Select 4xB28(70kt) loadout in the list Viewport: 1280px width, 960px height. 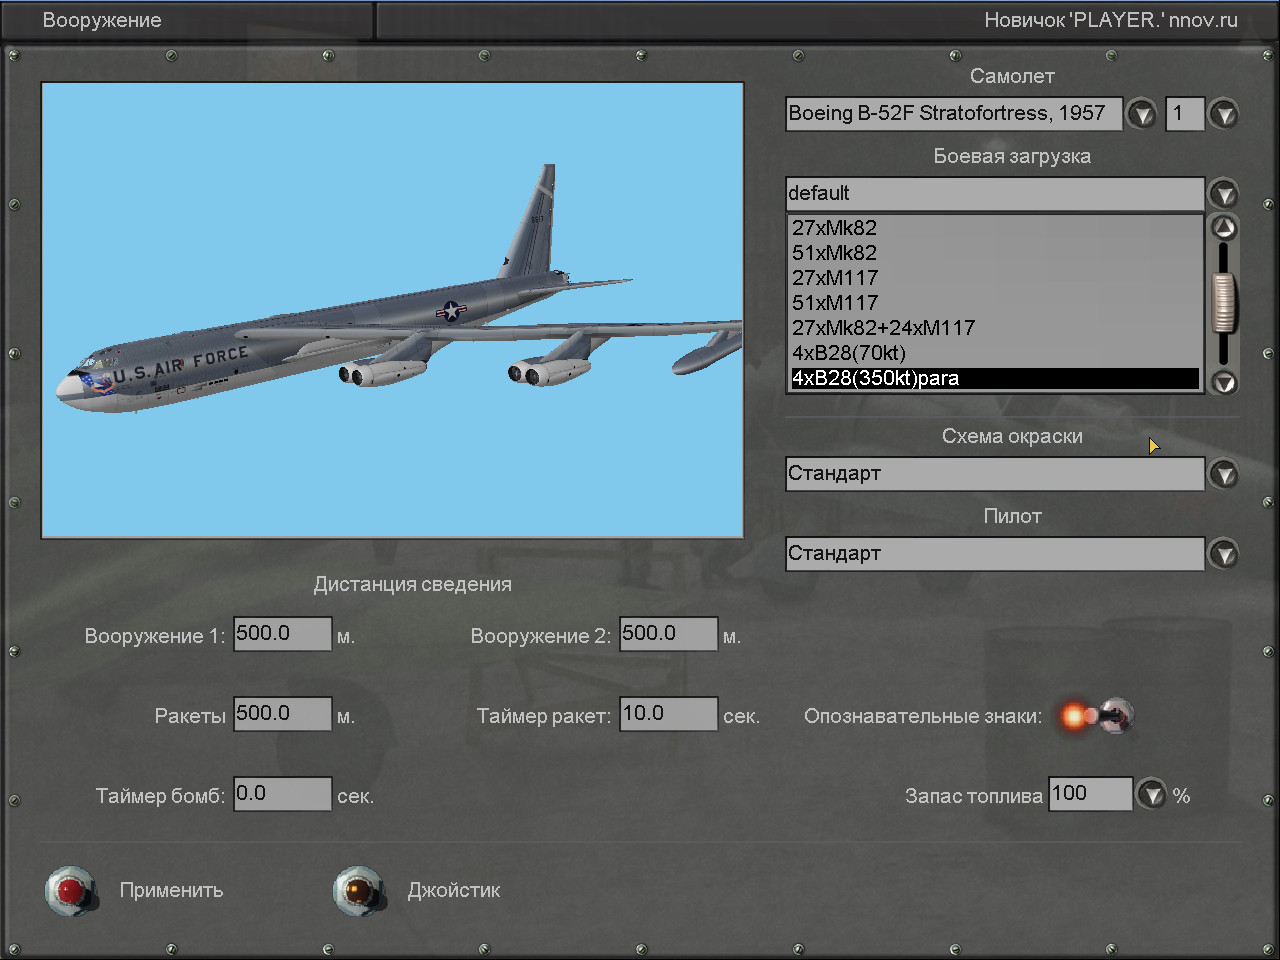pyautogui.click(x=995, y=353)
